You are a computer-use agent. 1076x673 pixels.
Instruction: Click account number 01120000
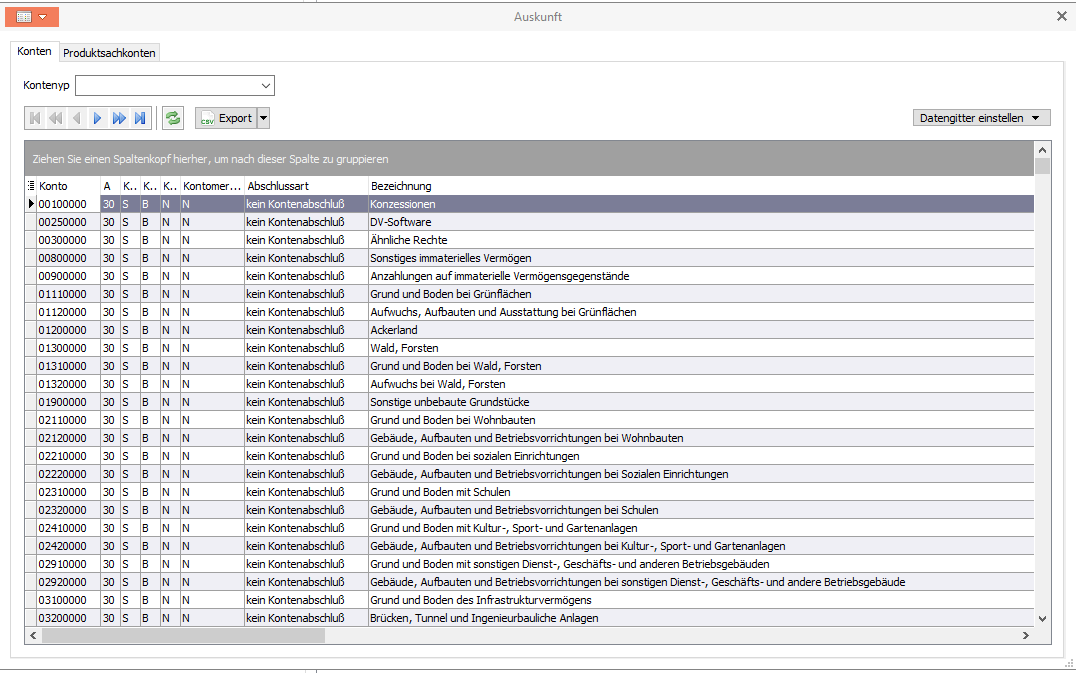click(62, 312)
